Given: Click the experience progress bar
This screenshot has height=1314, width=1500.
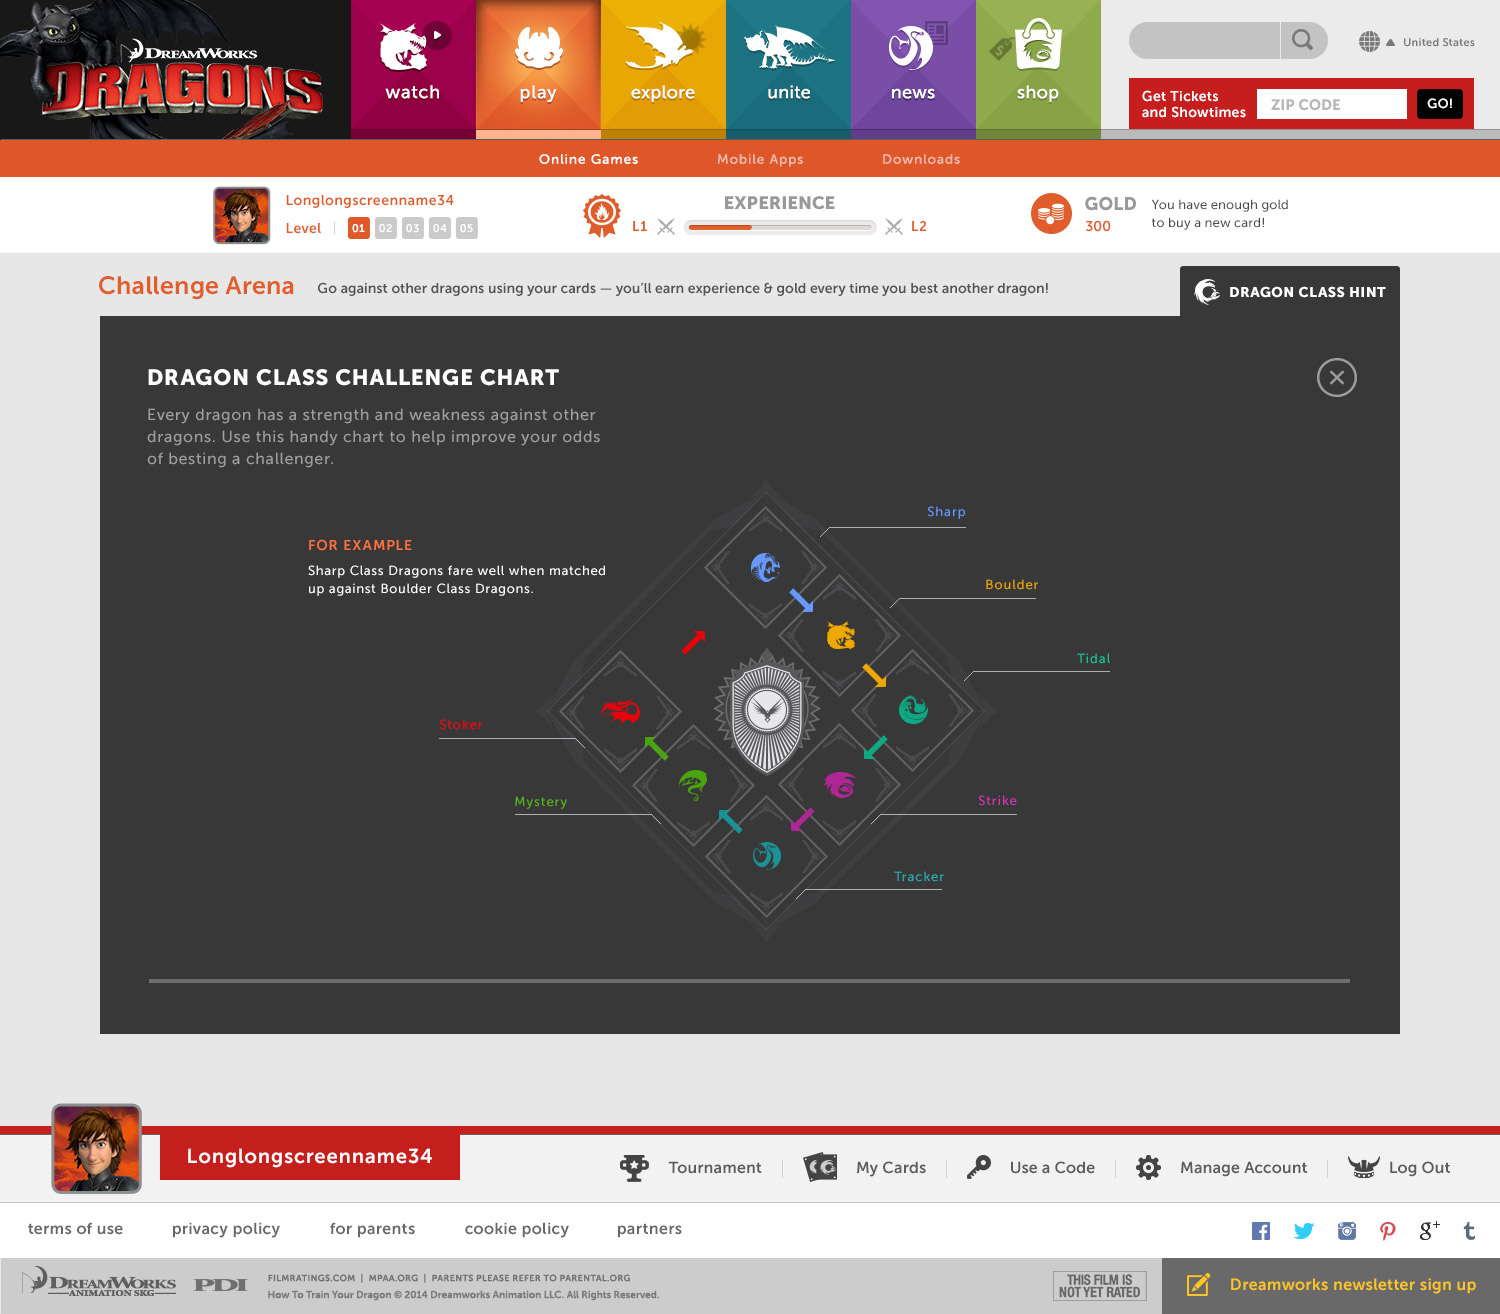Looking at the screenshot, I should 780,227.
